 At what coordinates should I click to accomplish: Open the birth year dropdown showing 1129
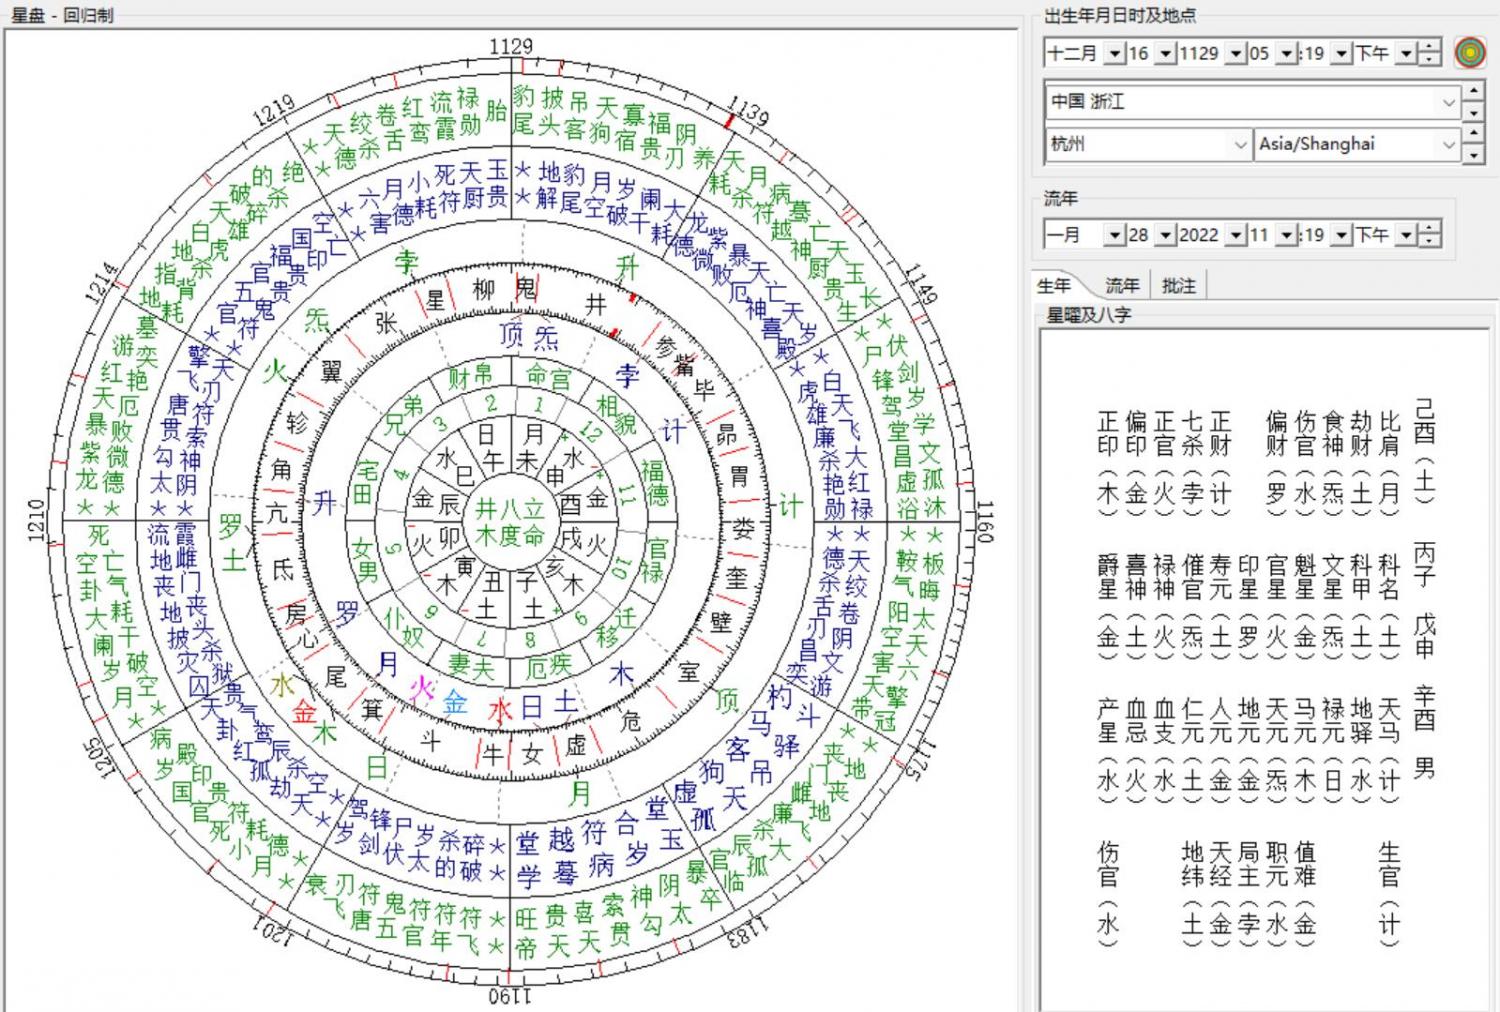point(1236,54)
